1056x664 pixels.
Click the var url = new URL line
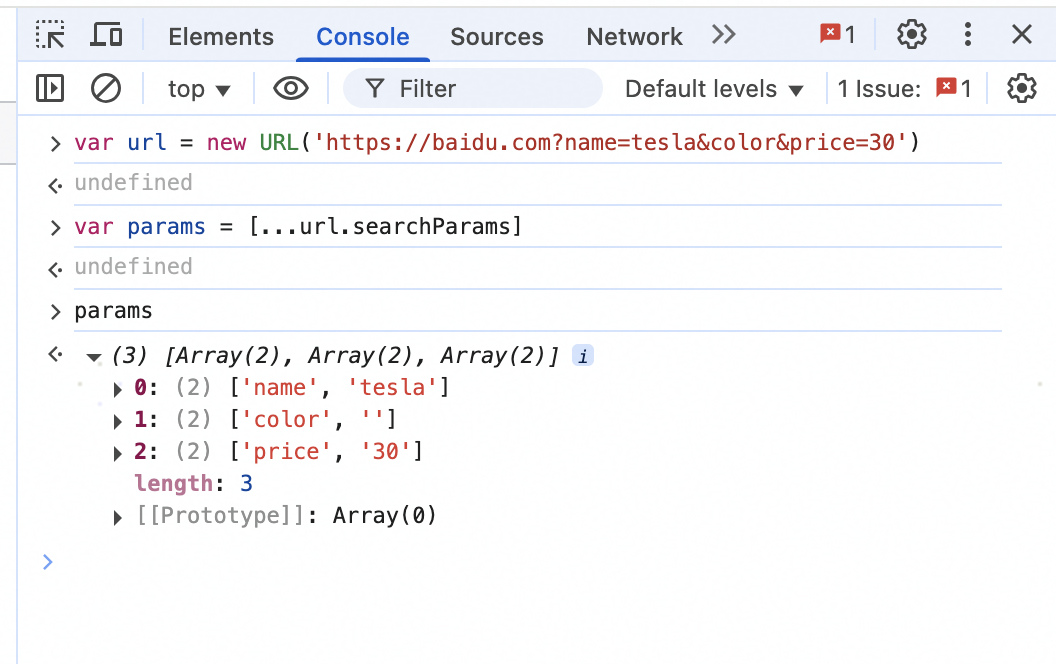click(x=497, y=142)
